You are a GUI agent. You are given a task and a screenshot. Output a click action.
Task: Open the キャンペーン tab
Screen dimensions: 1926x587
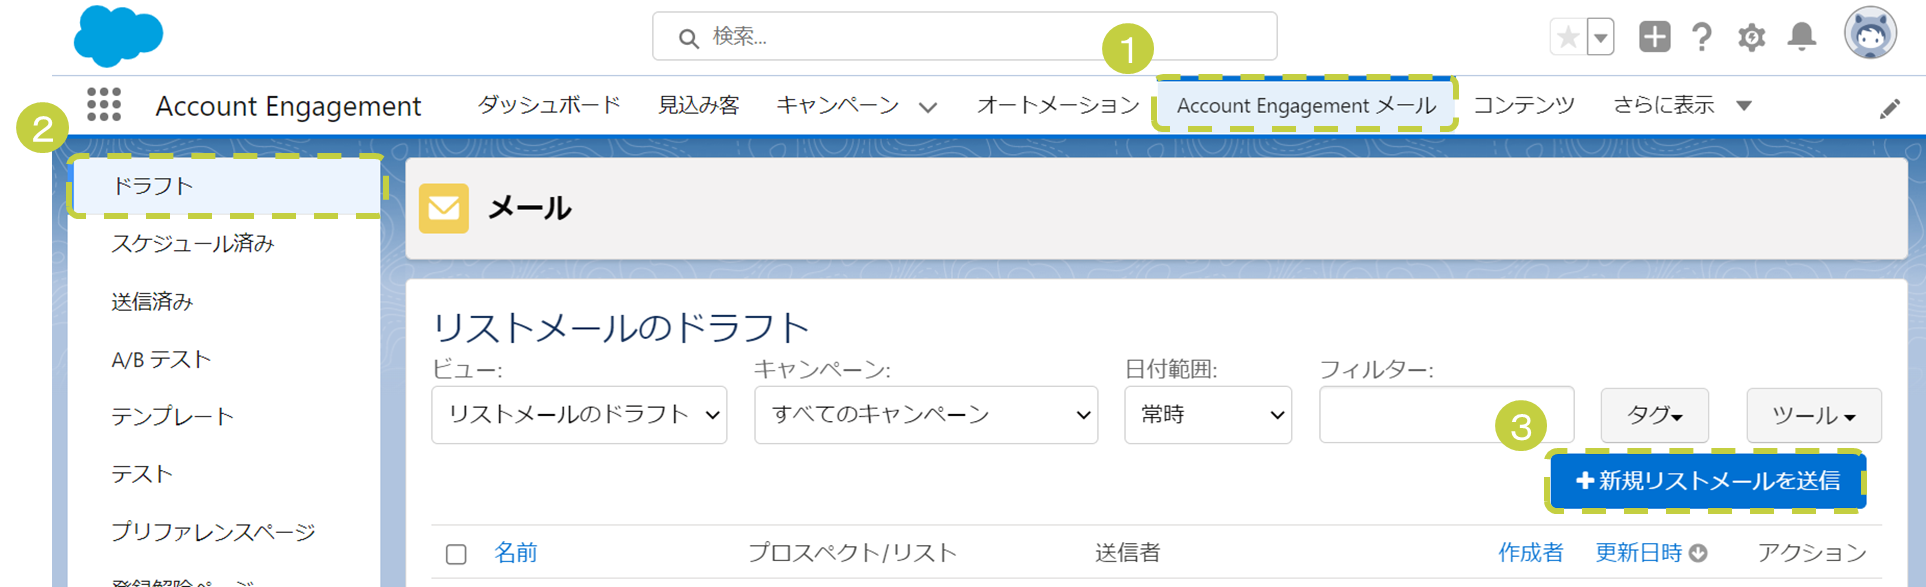(x=838, y=105)
